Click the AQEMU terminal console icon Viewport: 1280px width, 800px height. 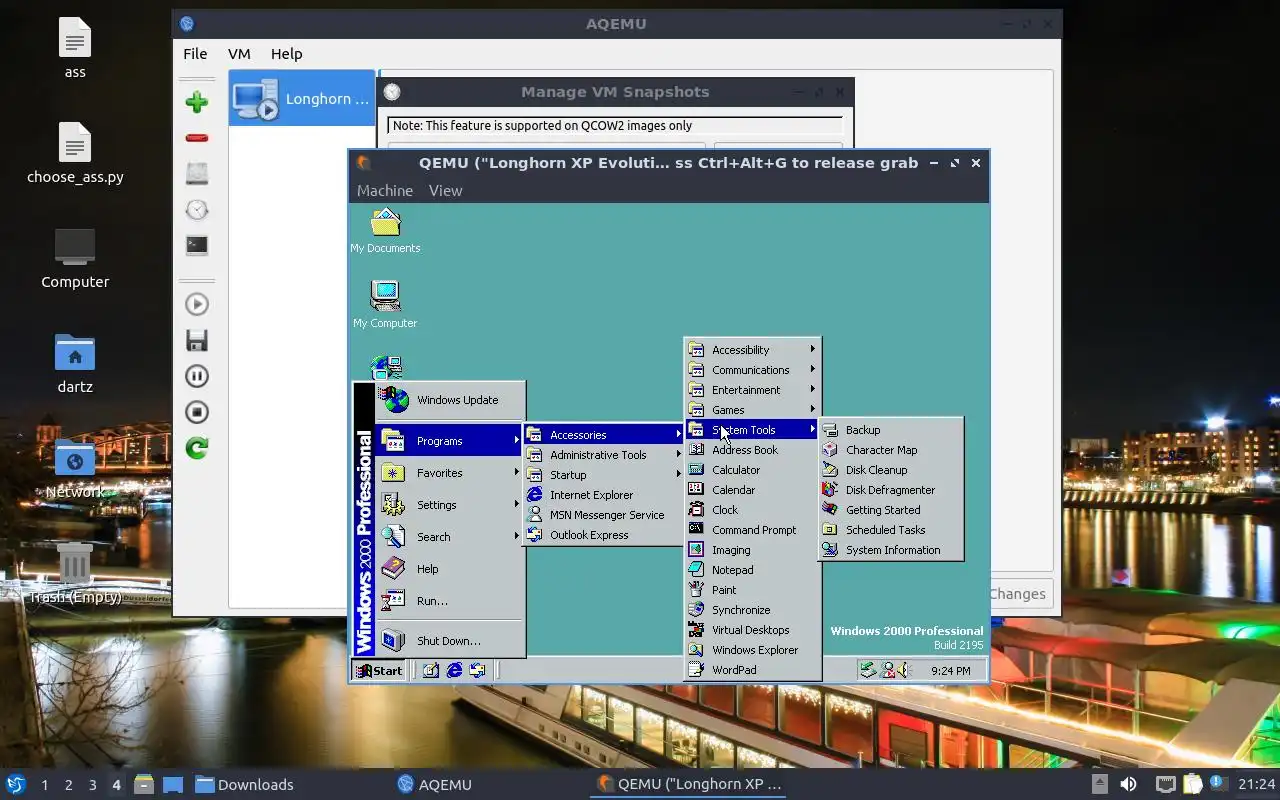(197, 245)
